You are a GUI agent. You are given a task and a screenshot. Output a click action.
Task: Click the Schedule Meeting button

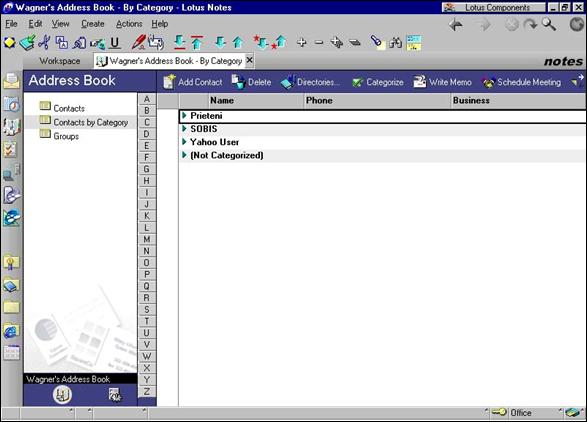click(522, 82)
